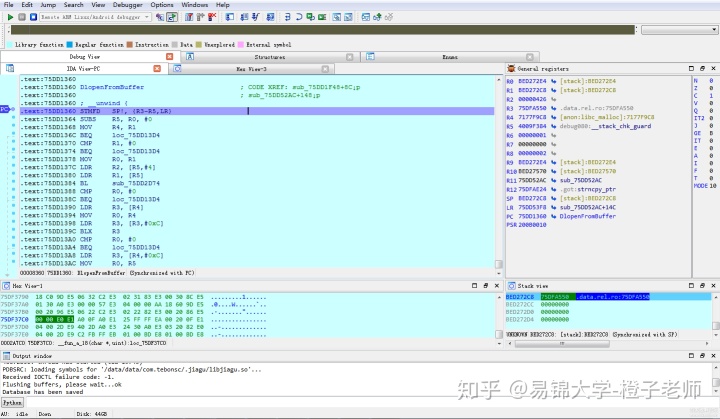Click the Hex View-1 panel icon

6,286
